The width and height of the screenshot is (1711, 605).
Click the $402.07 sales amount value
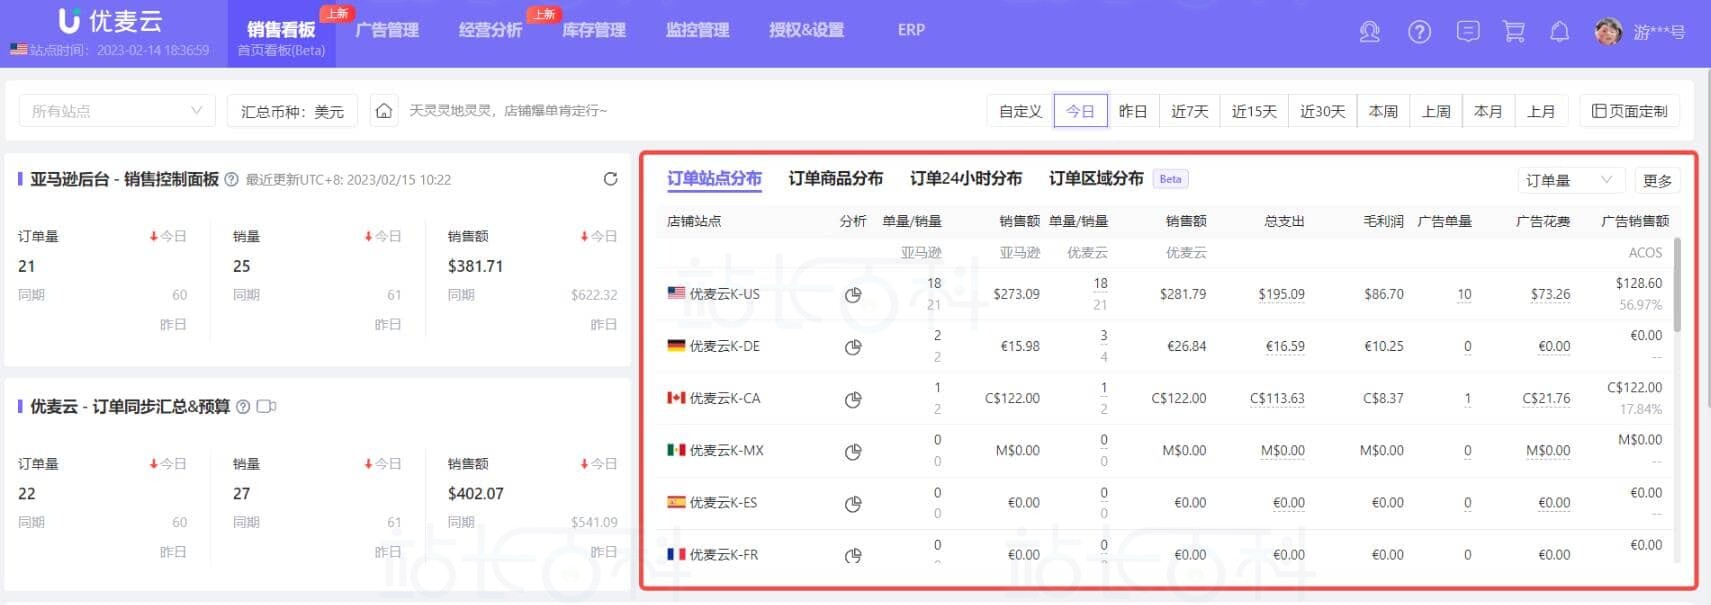(475, 494)
